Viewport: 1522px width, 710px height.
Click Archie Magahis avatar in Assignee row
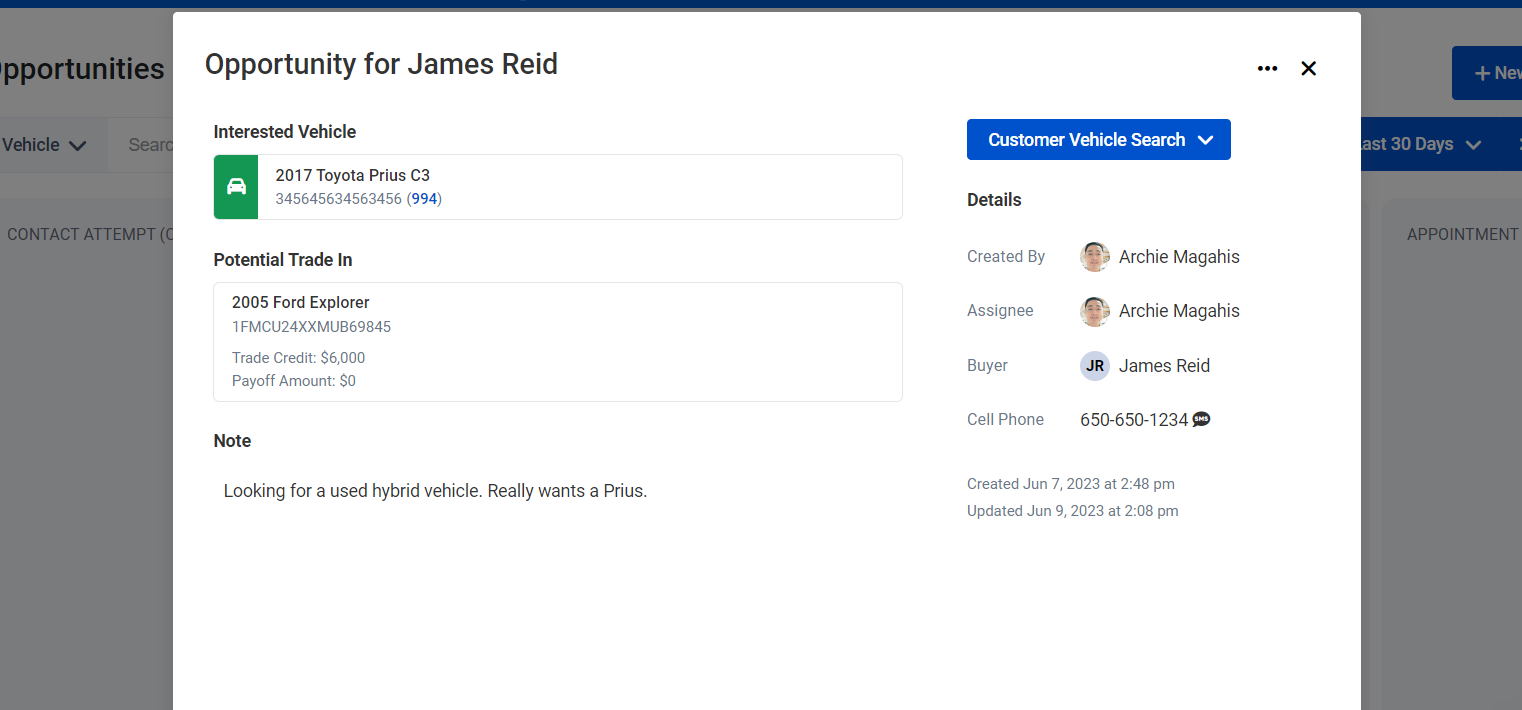(x=1095, y=311)
